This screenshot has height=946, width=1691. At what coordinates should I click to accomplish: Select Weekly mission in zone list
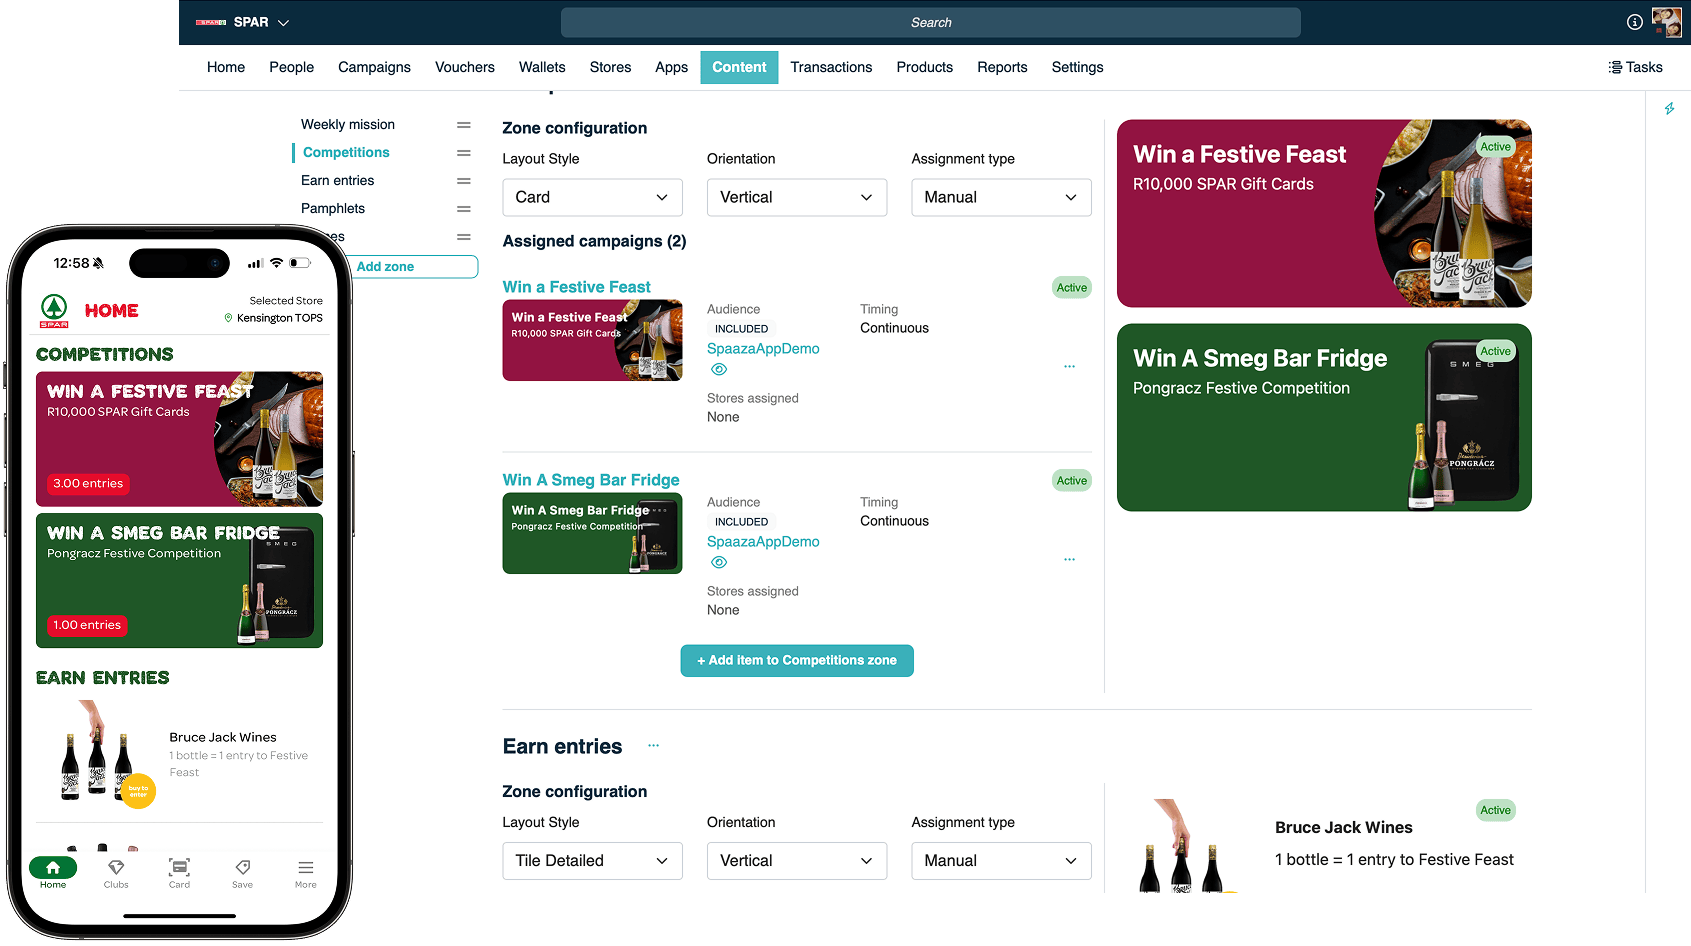348,125
